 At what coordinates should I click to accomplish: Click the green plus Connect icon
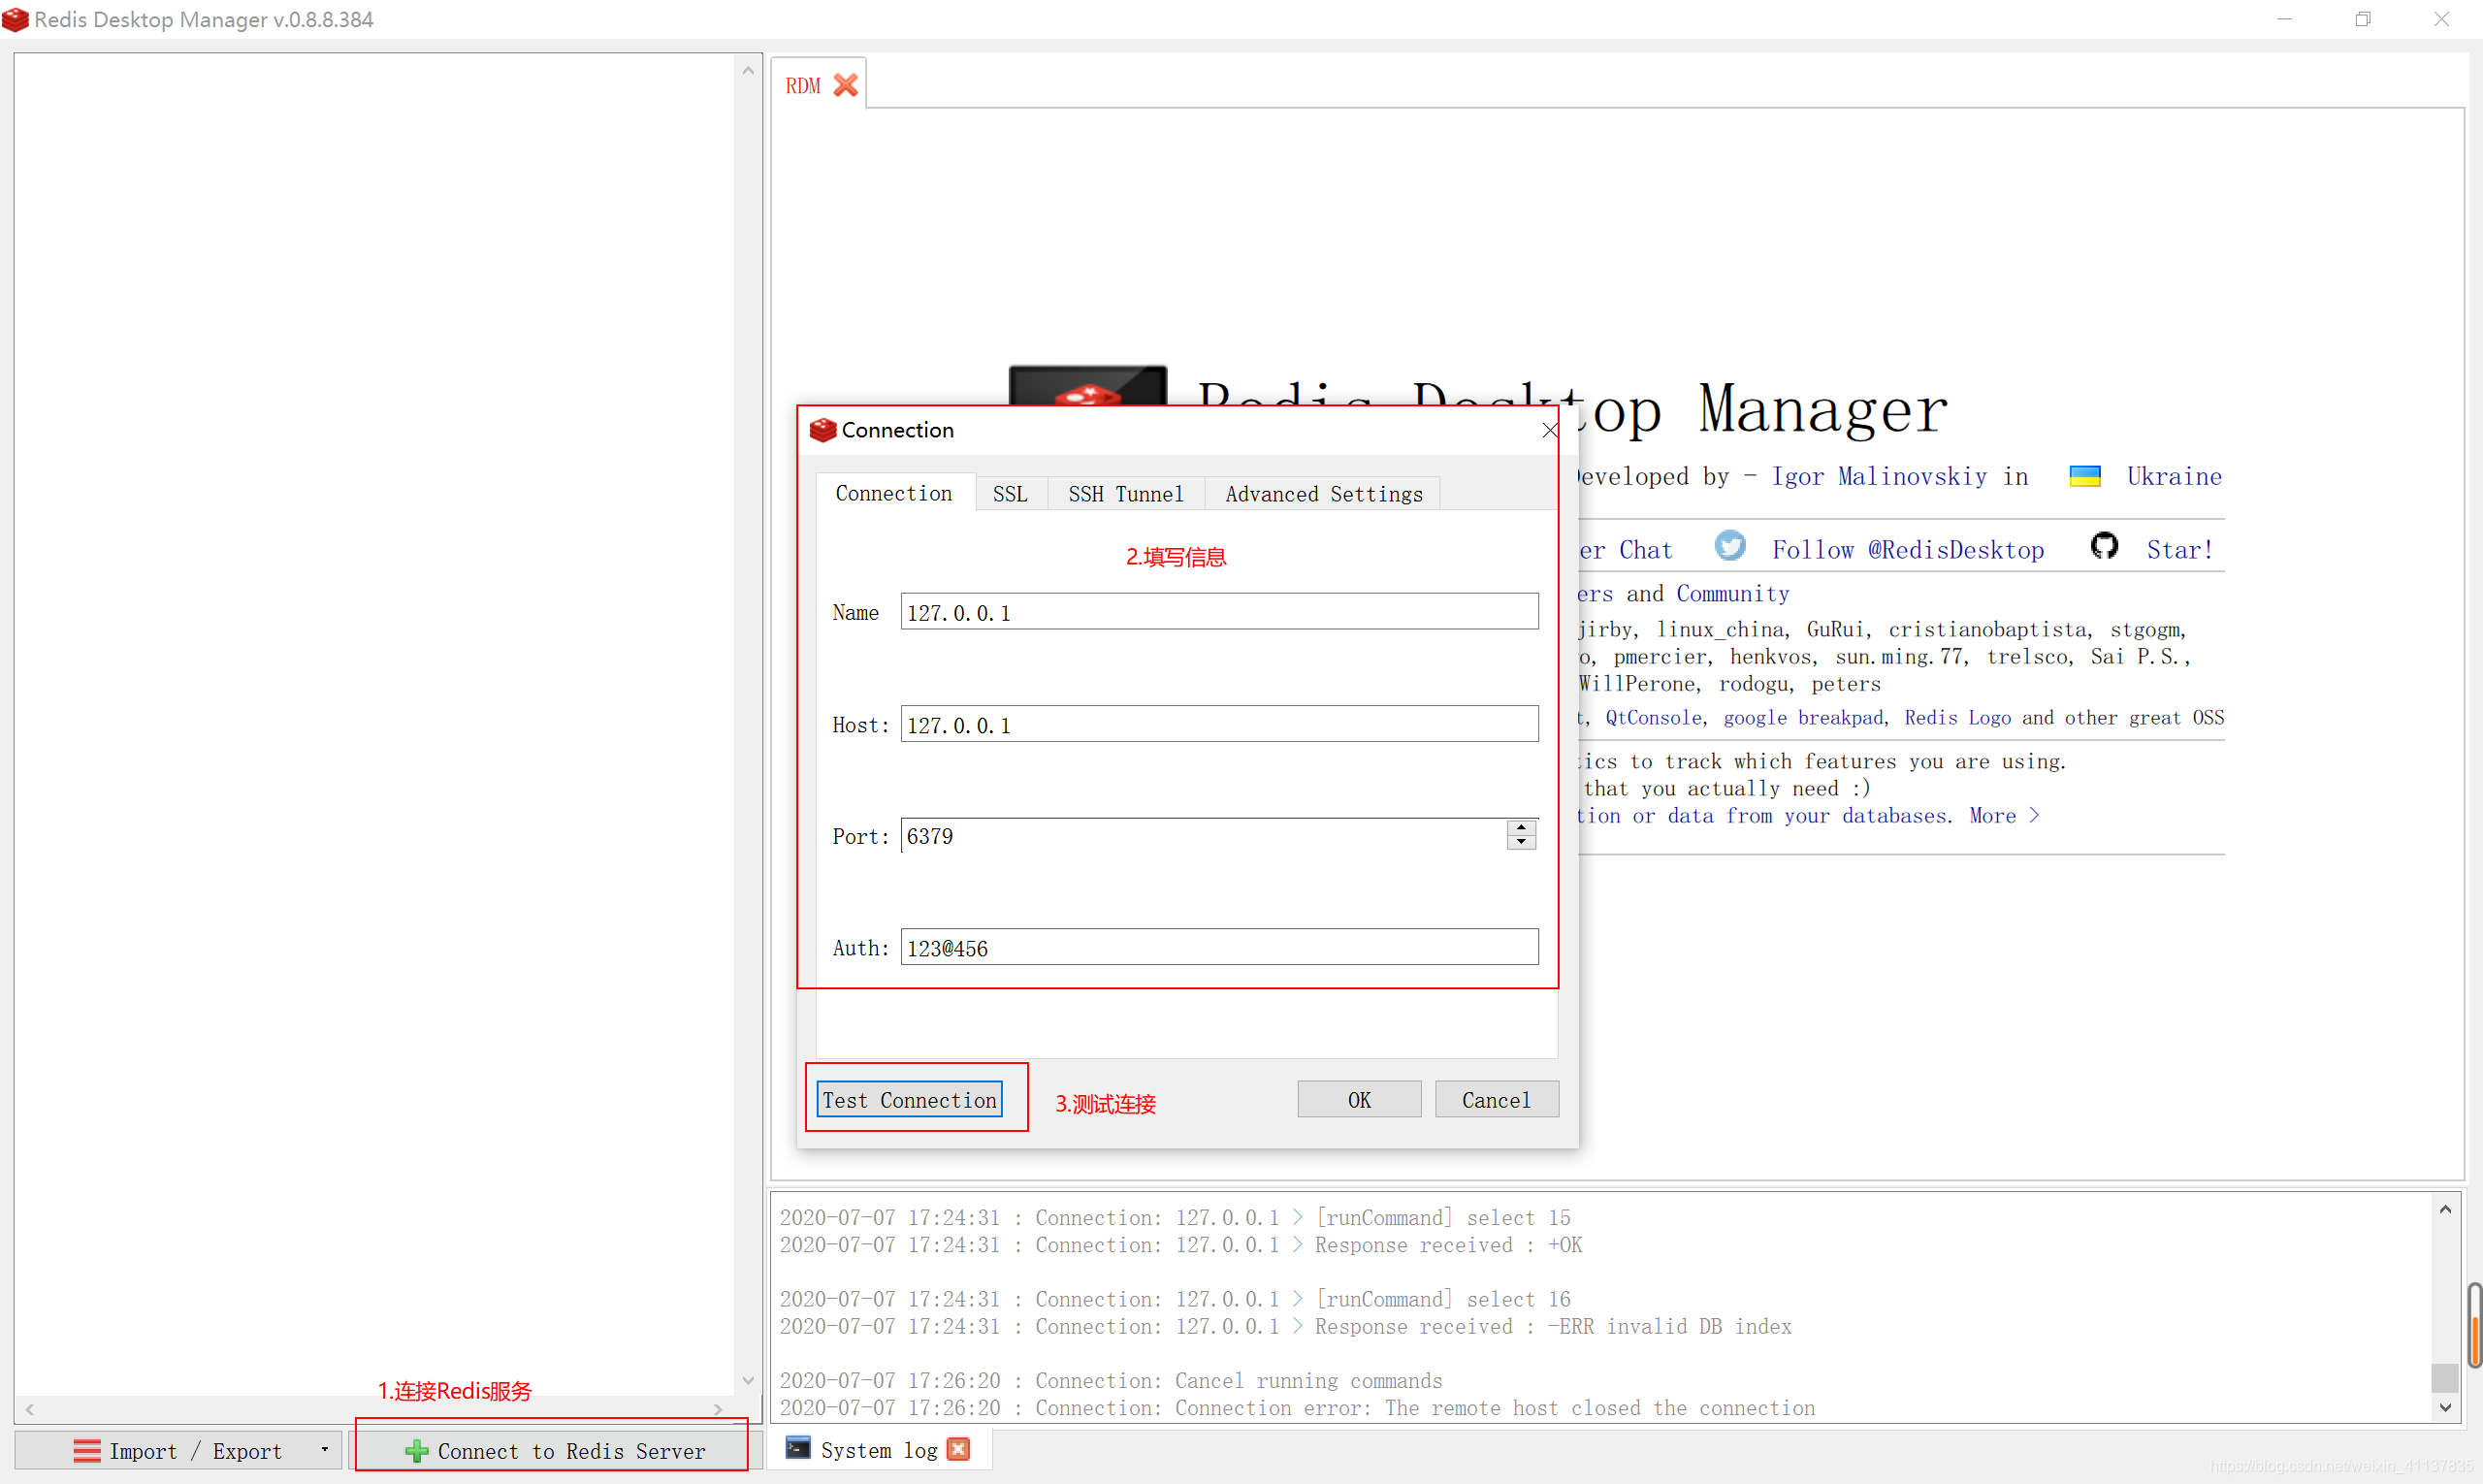pos(416,1451)
